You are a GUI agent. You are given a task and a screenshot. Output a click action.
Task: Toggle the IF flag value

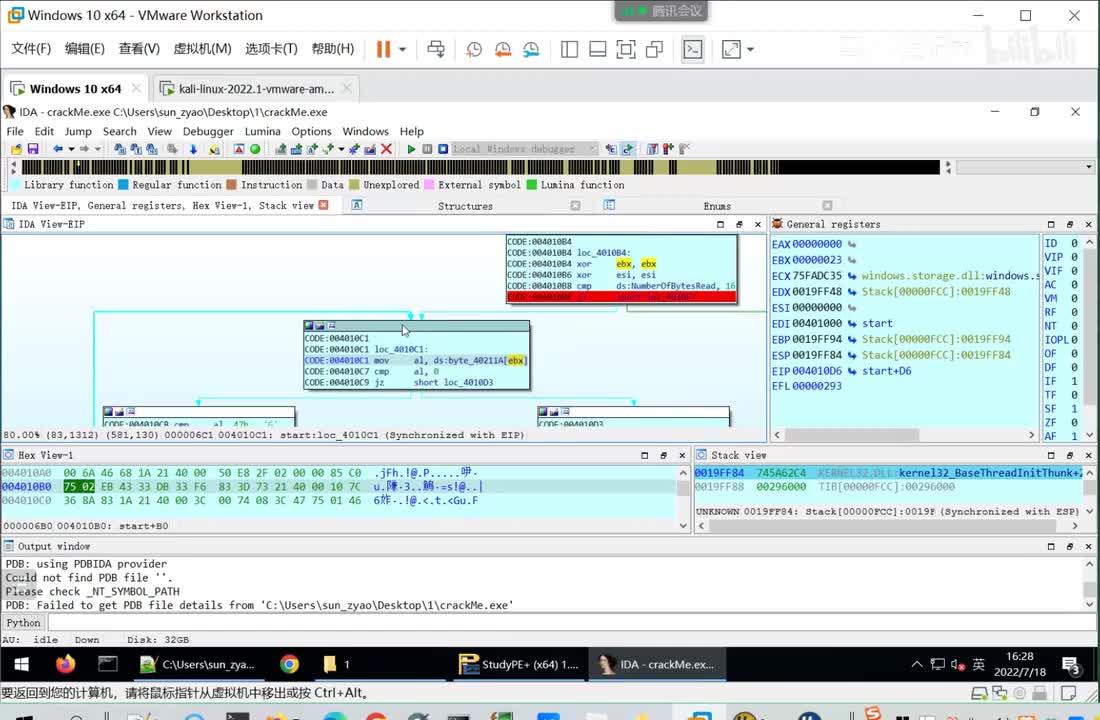pyautogui.click(x=1074, y=381)
